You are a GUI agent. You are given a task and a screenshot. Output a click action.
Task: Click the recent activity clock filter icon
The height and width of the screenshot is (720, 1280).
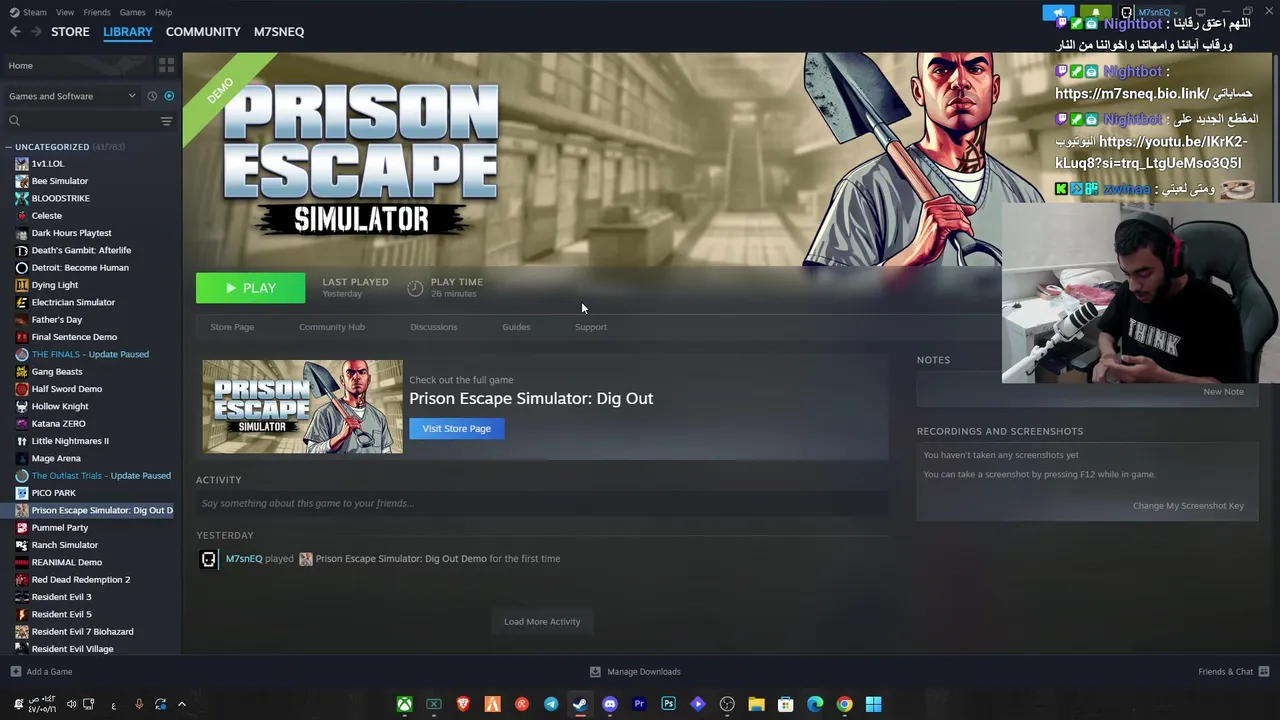[x=152, y=96]
